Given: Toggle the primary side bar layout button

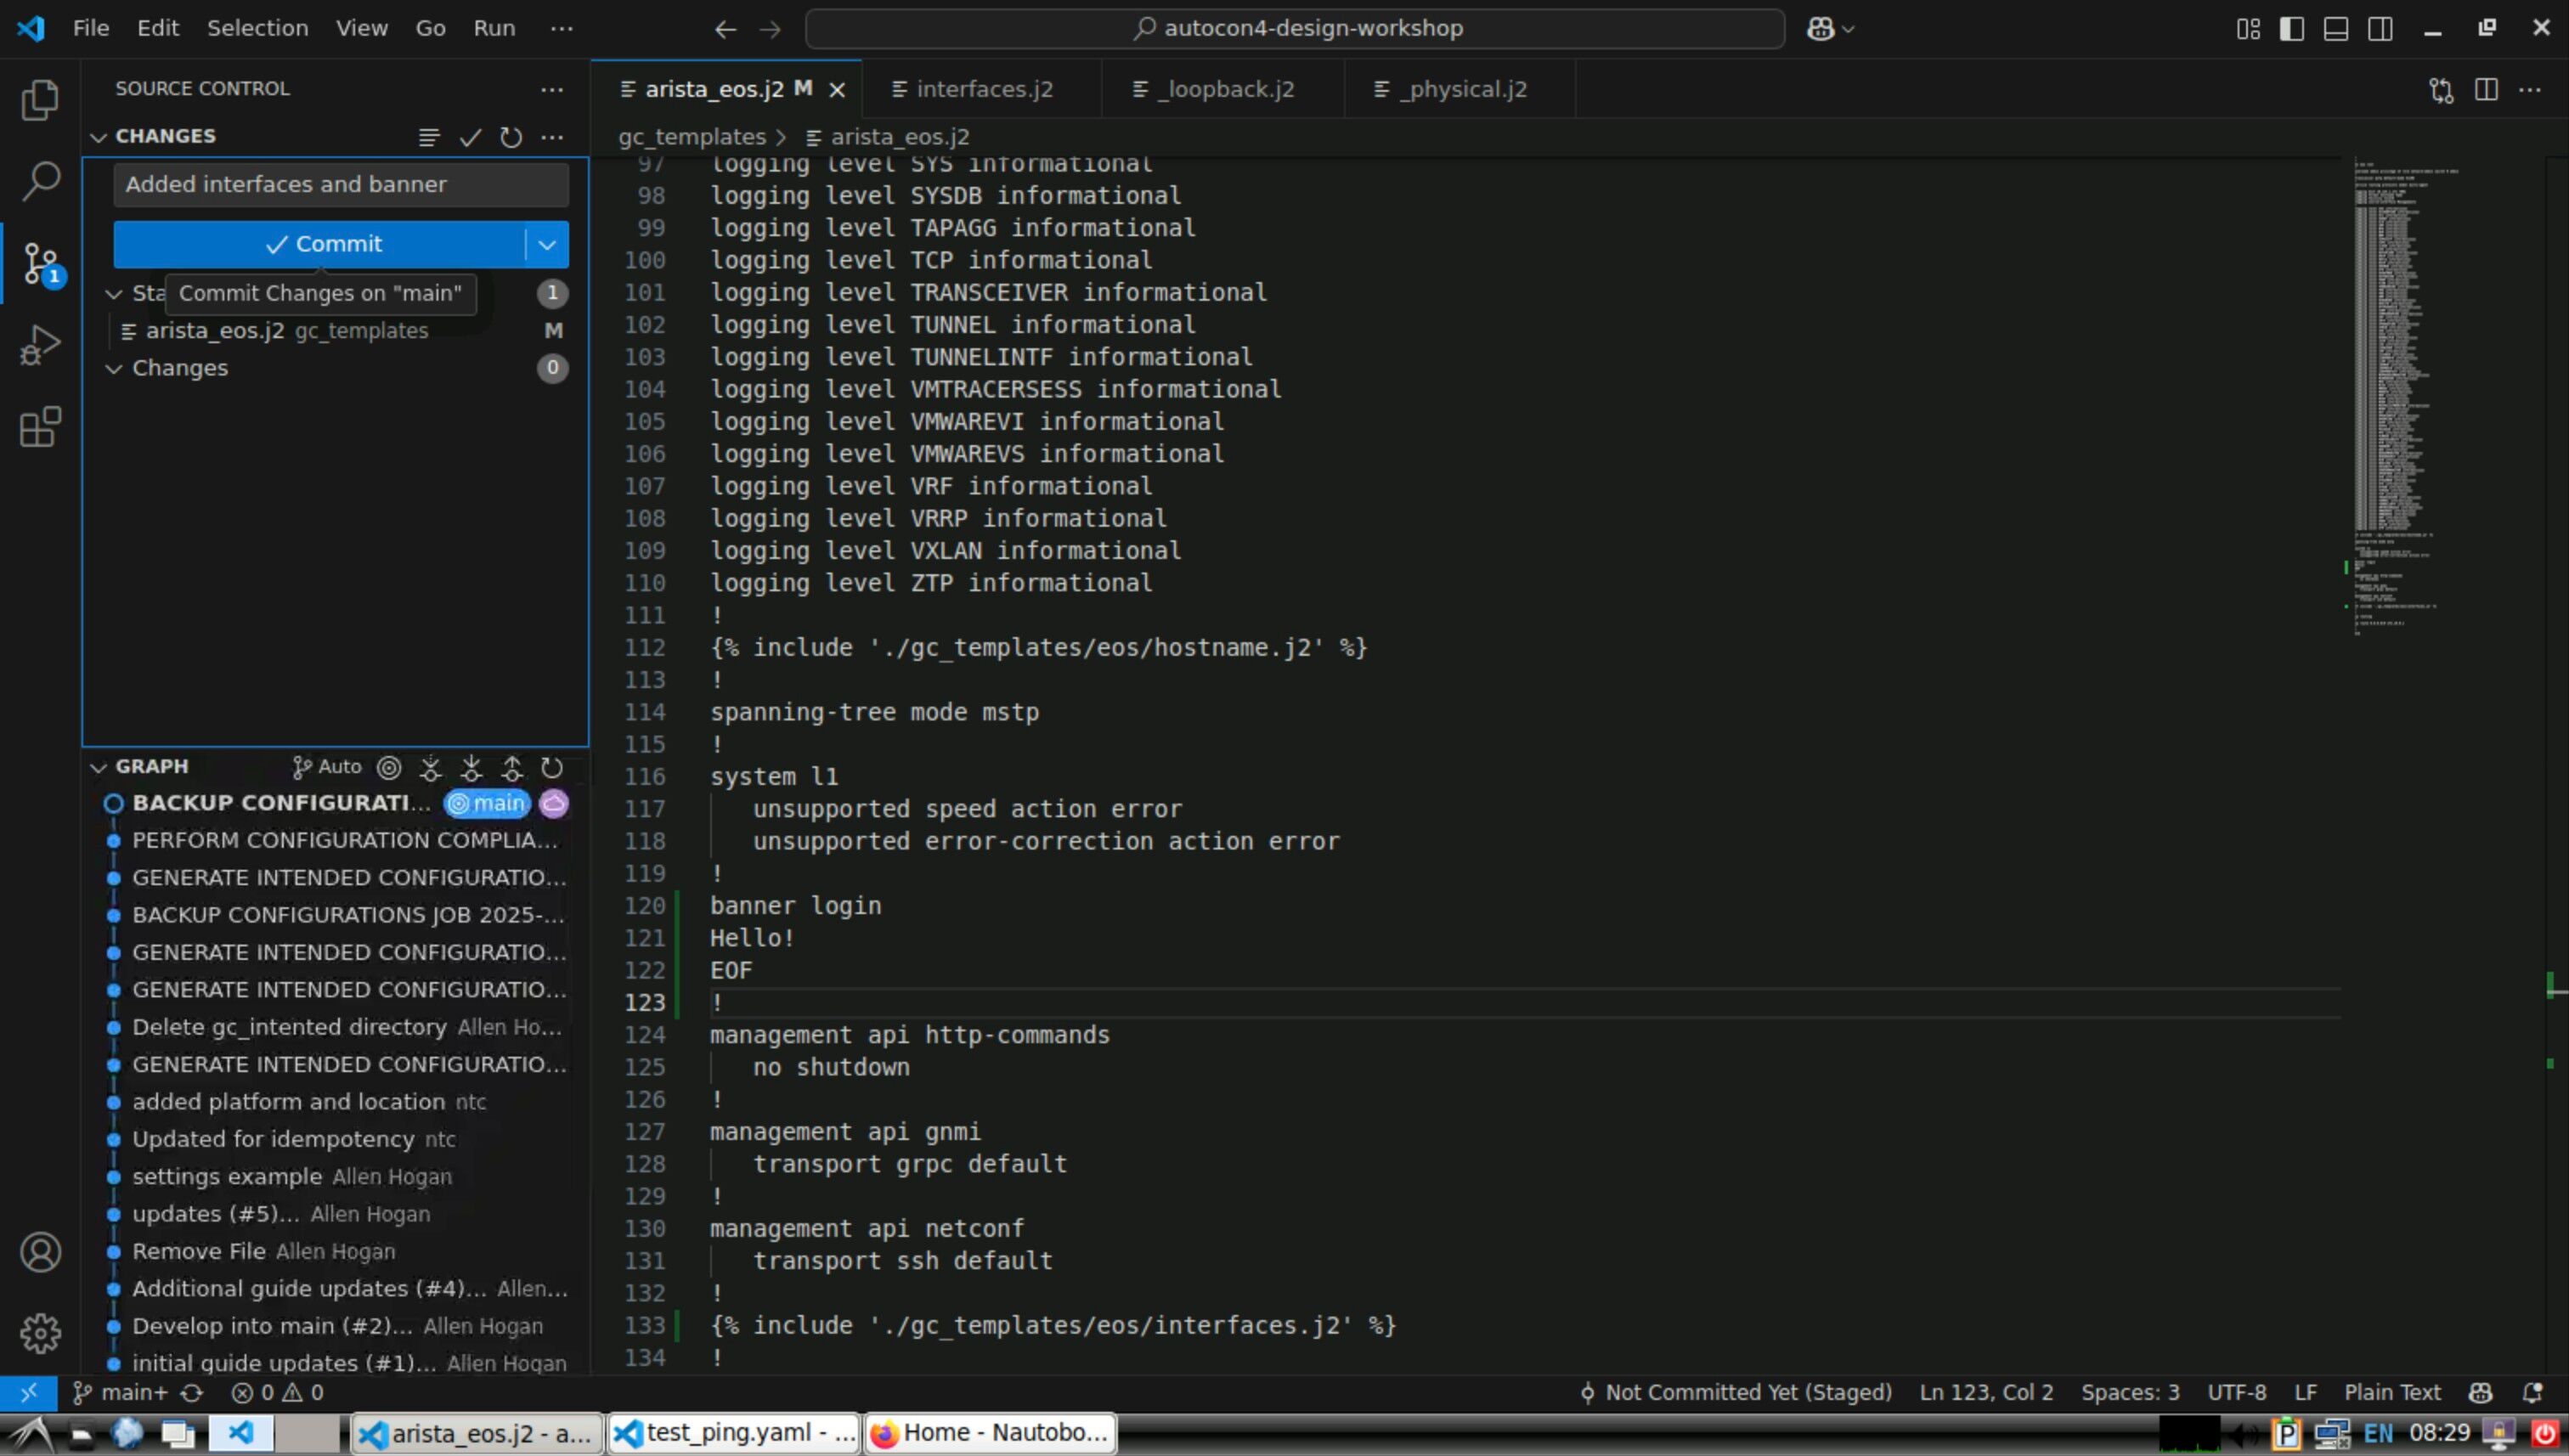Looking at the screenshot, I should (2292, 29).
